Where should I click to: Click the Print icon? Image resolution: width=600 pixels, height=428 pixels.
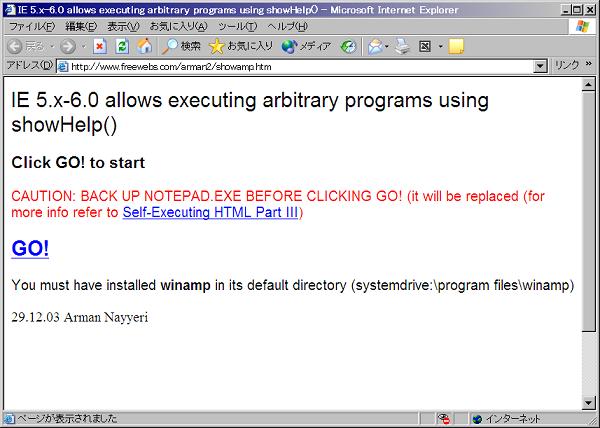[402, 47]
